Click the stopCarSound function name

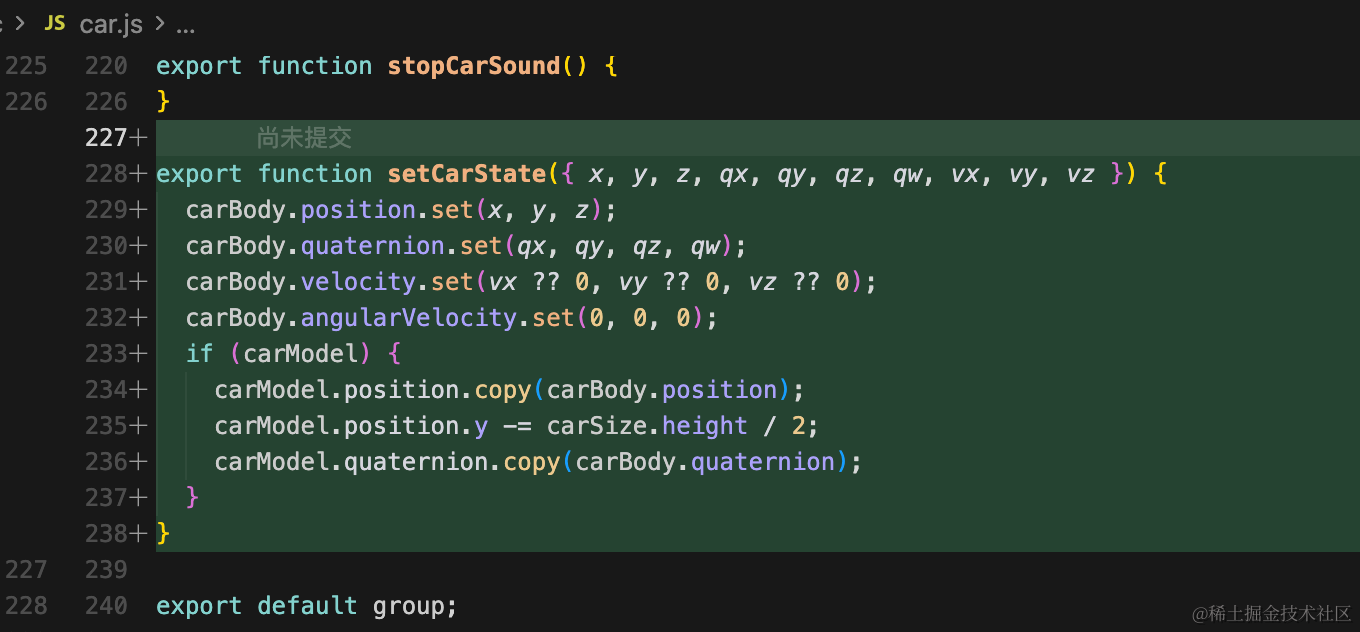click(x=474, y=66)
